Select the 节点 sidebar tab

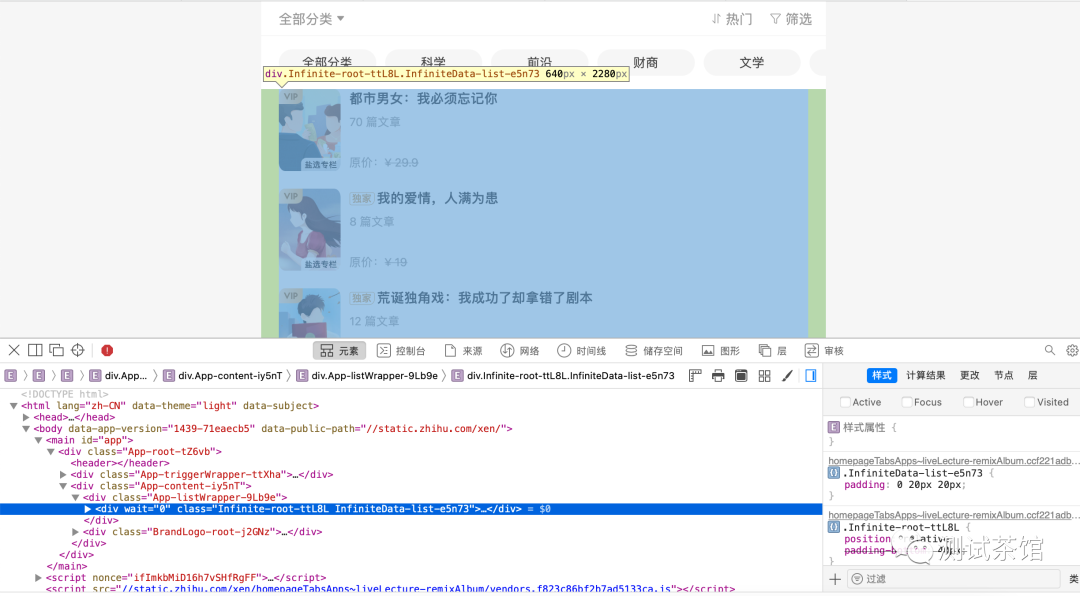[1004, 376]
